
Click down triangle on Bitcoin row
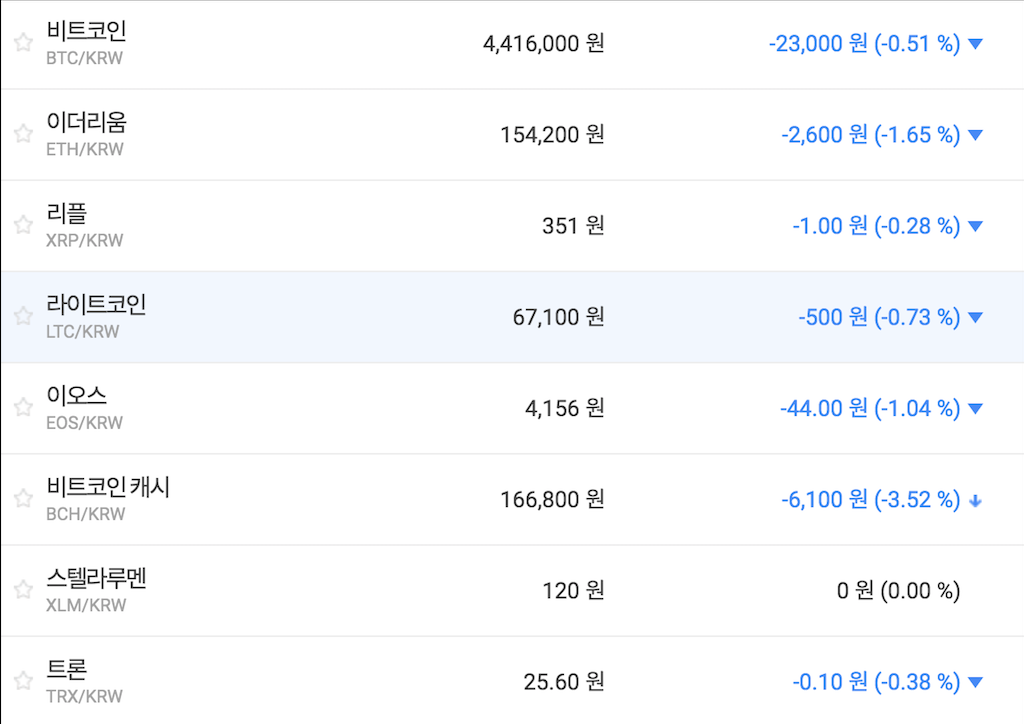(x=976, y=44)
